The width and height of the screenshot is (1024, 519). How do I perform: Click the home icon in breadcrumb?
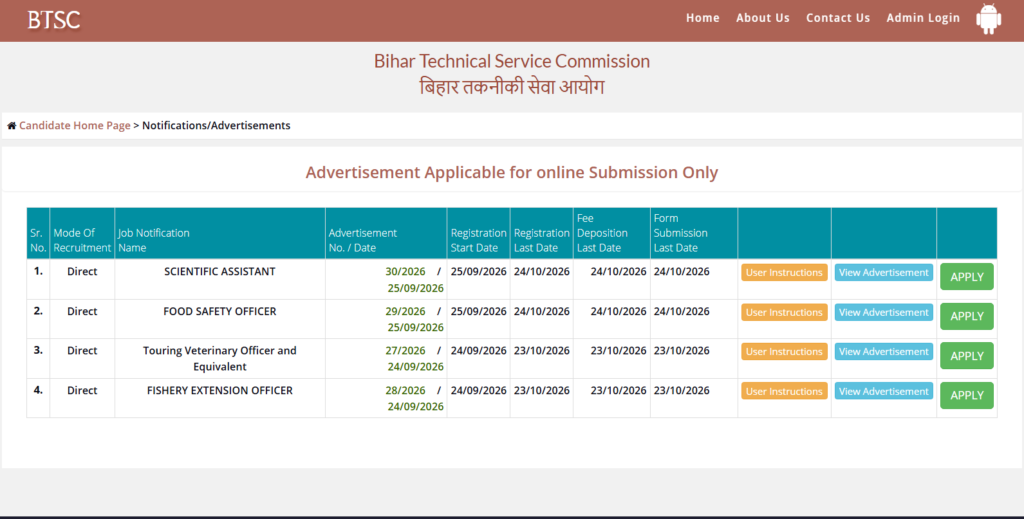12,125
